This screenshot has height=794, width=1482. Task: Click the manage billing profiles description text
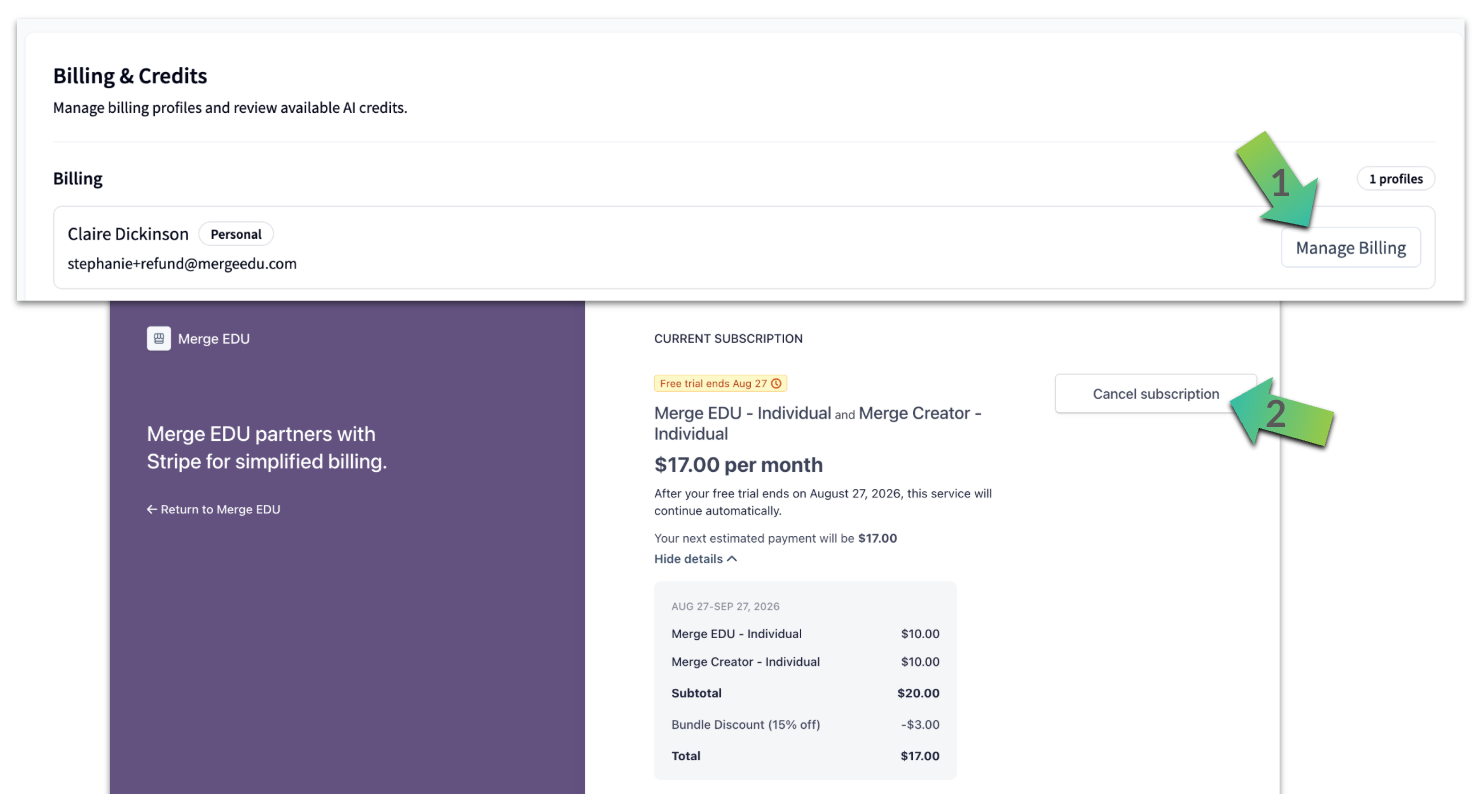(230, 108)
